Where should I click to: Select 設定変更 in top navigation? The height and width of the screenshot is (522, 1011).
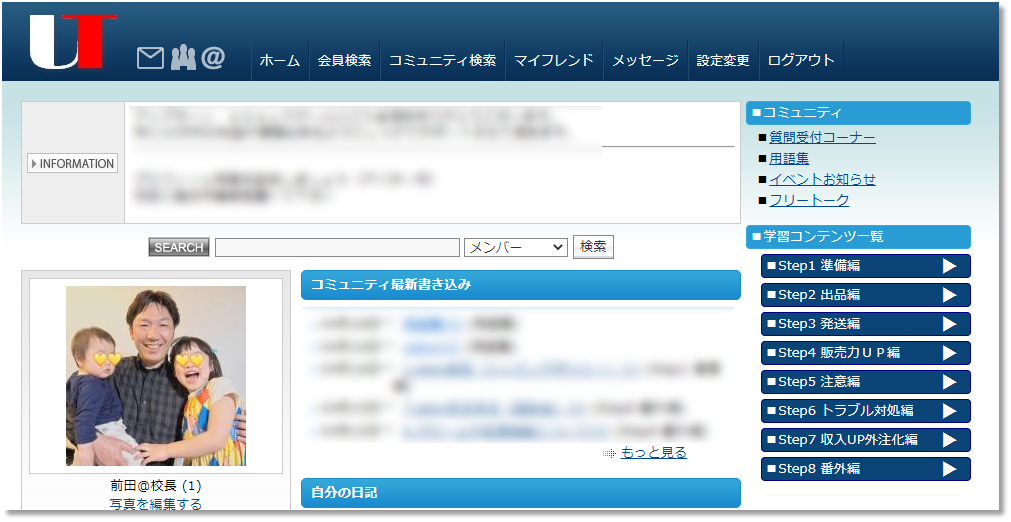pos(723,60)
